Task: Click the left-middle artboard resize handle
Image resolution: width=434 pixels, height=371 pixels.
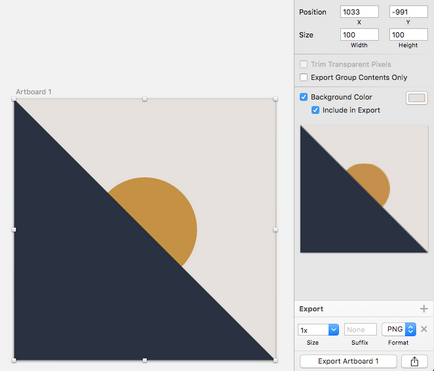Action: click(x=14, y=230)
